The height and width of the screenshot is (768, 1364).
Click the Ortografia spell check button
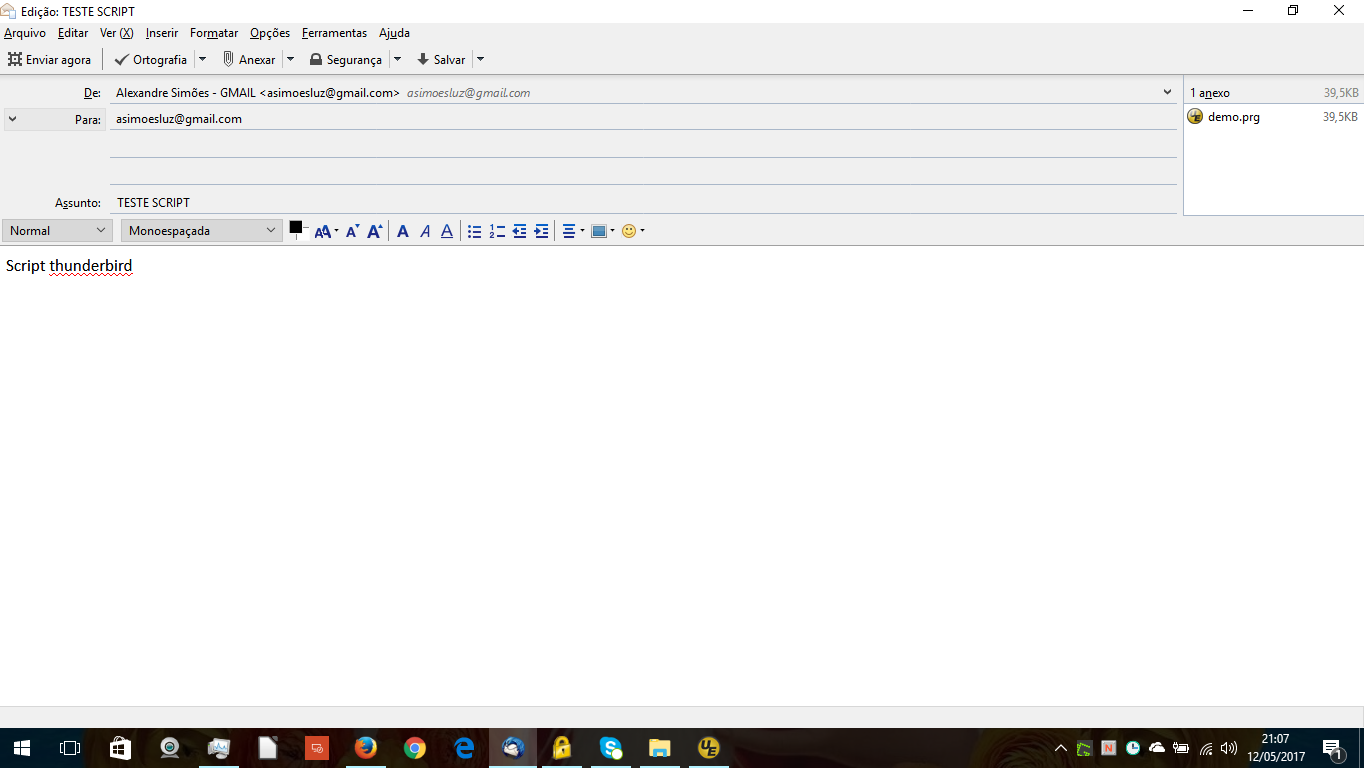point(151,59)
